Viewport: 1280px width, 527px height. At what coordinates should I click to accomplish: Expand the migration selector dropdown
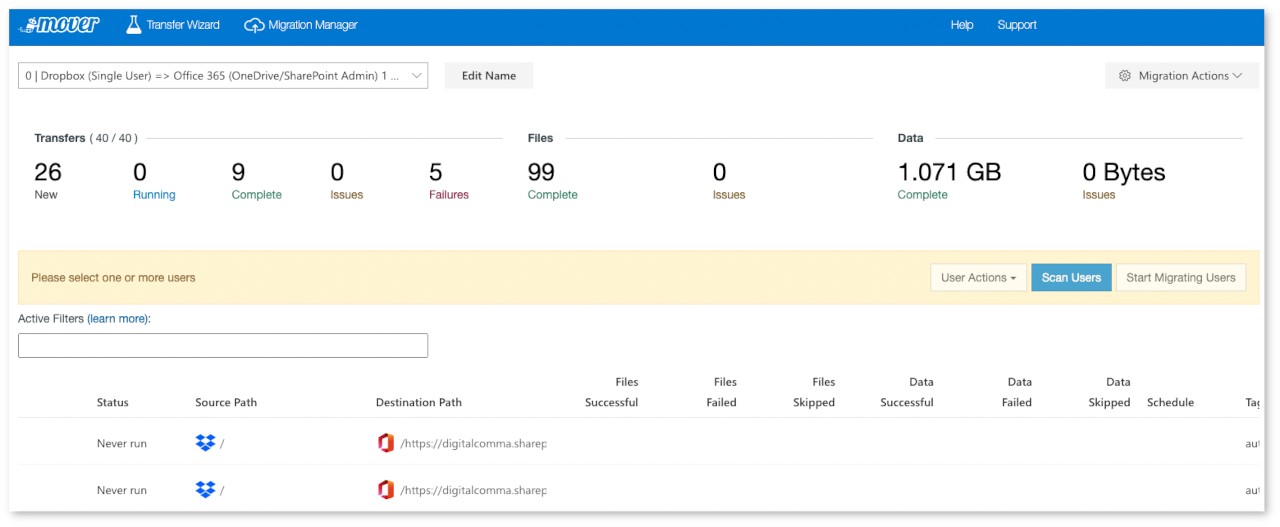tap(223, 76)
